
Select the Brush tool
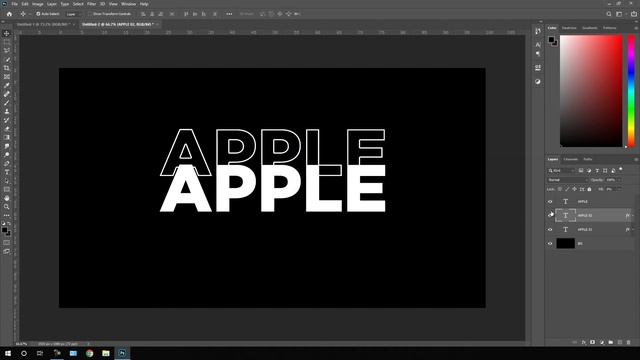pyautogui.click(x=7, y=103)
